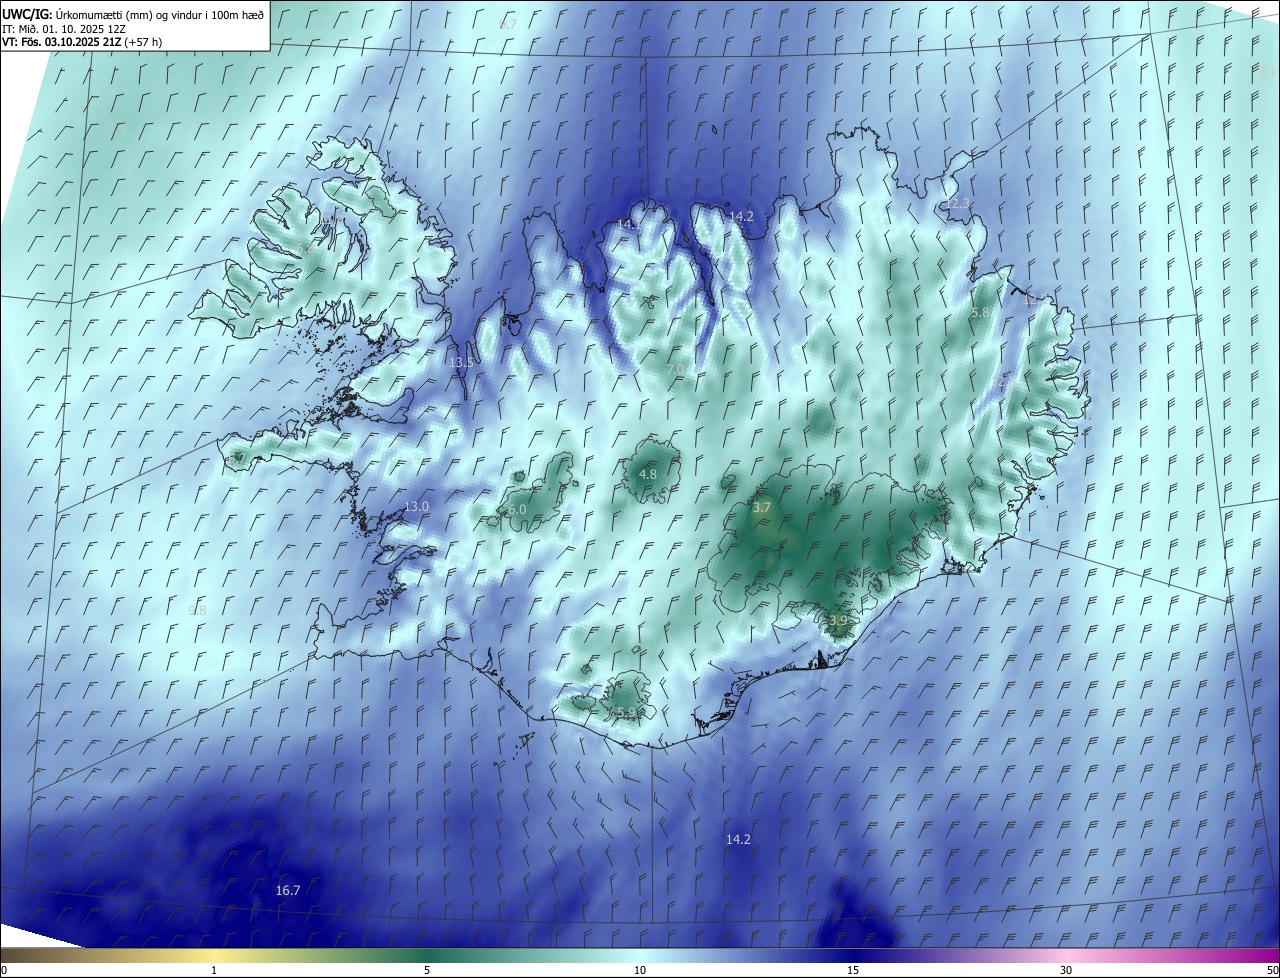The image size is (1280, 978).
Task: Click the 5 tick on the colour scale
Action: click(427, 970)
